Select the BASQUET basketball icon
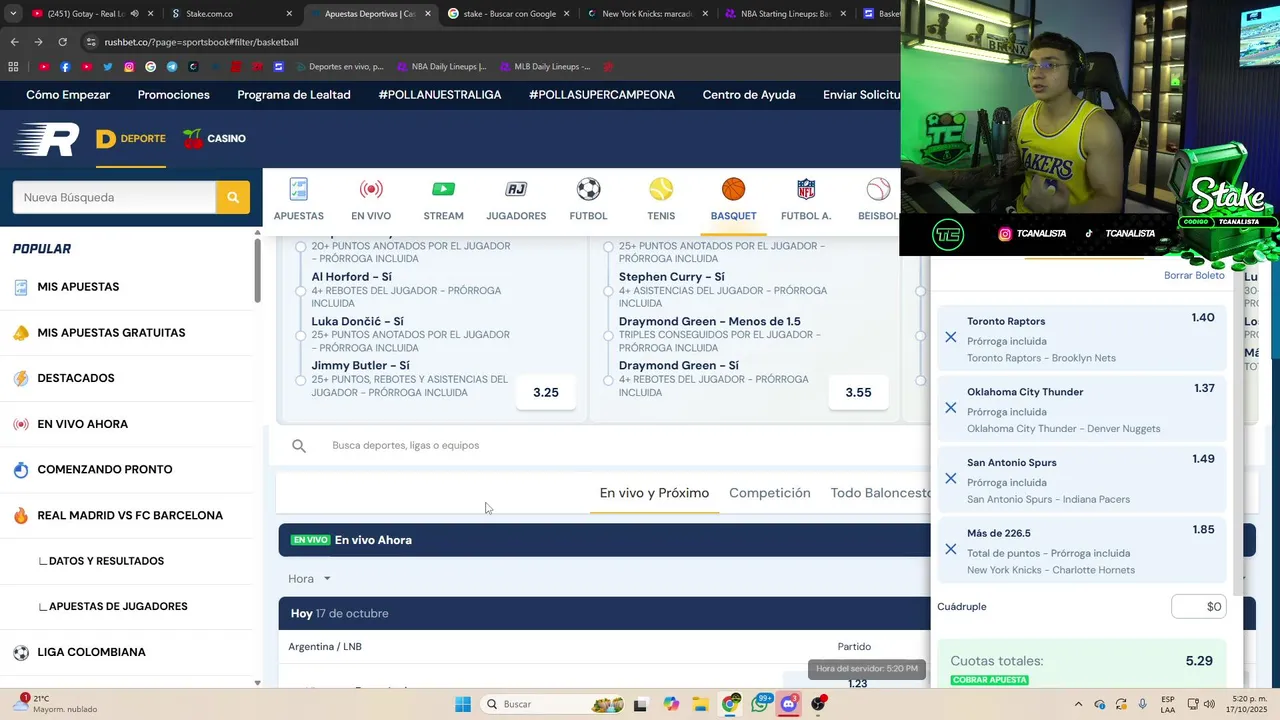Viewport: 1280px width, 720px height. coord(733,190)
